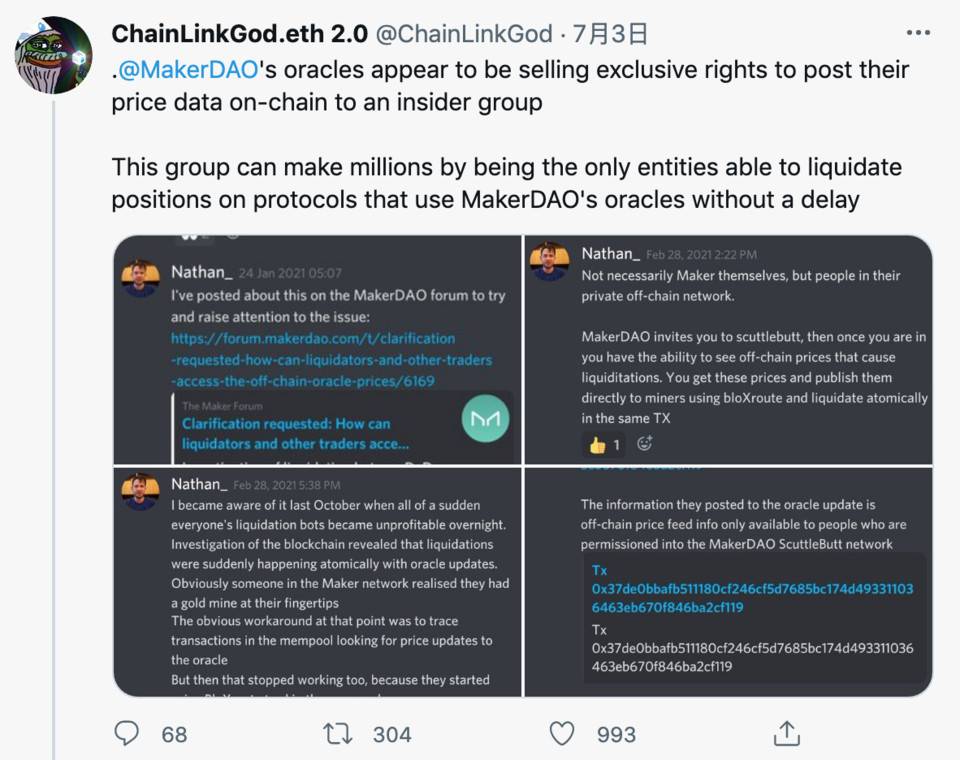This screenshot has height=760, width=960.
Task: Click the forum.makerdao.com URL in image
Action: point(331,360)
